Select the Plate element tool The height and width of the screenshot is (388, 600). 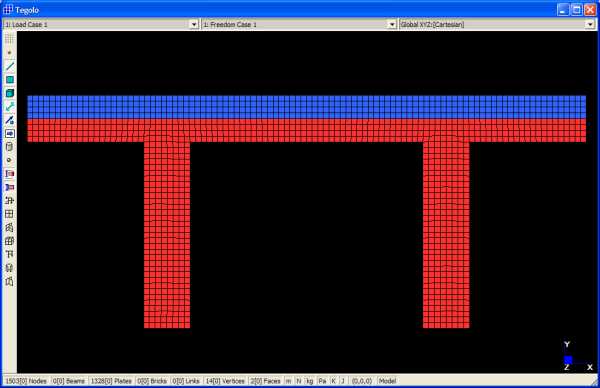tap(10, 80)
